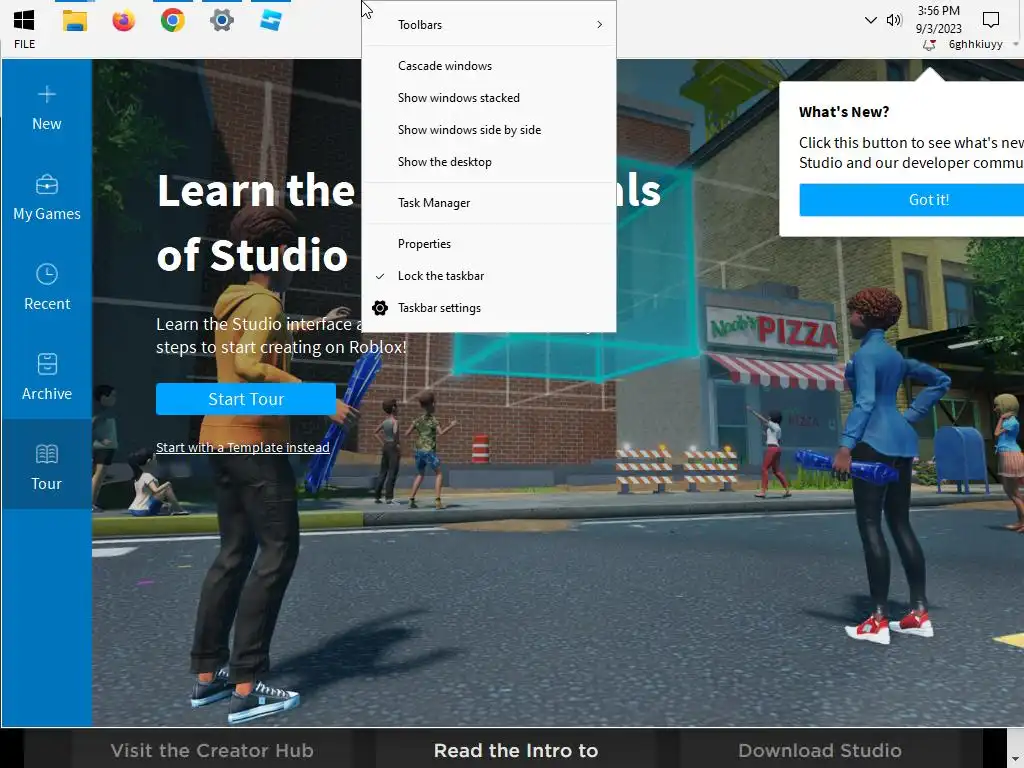1024x768 pixels.
Task: Show hidden system tray icons
Action: pos(871,20)
